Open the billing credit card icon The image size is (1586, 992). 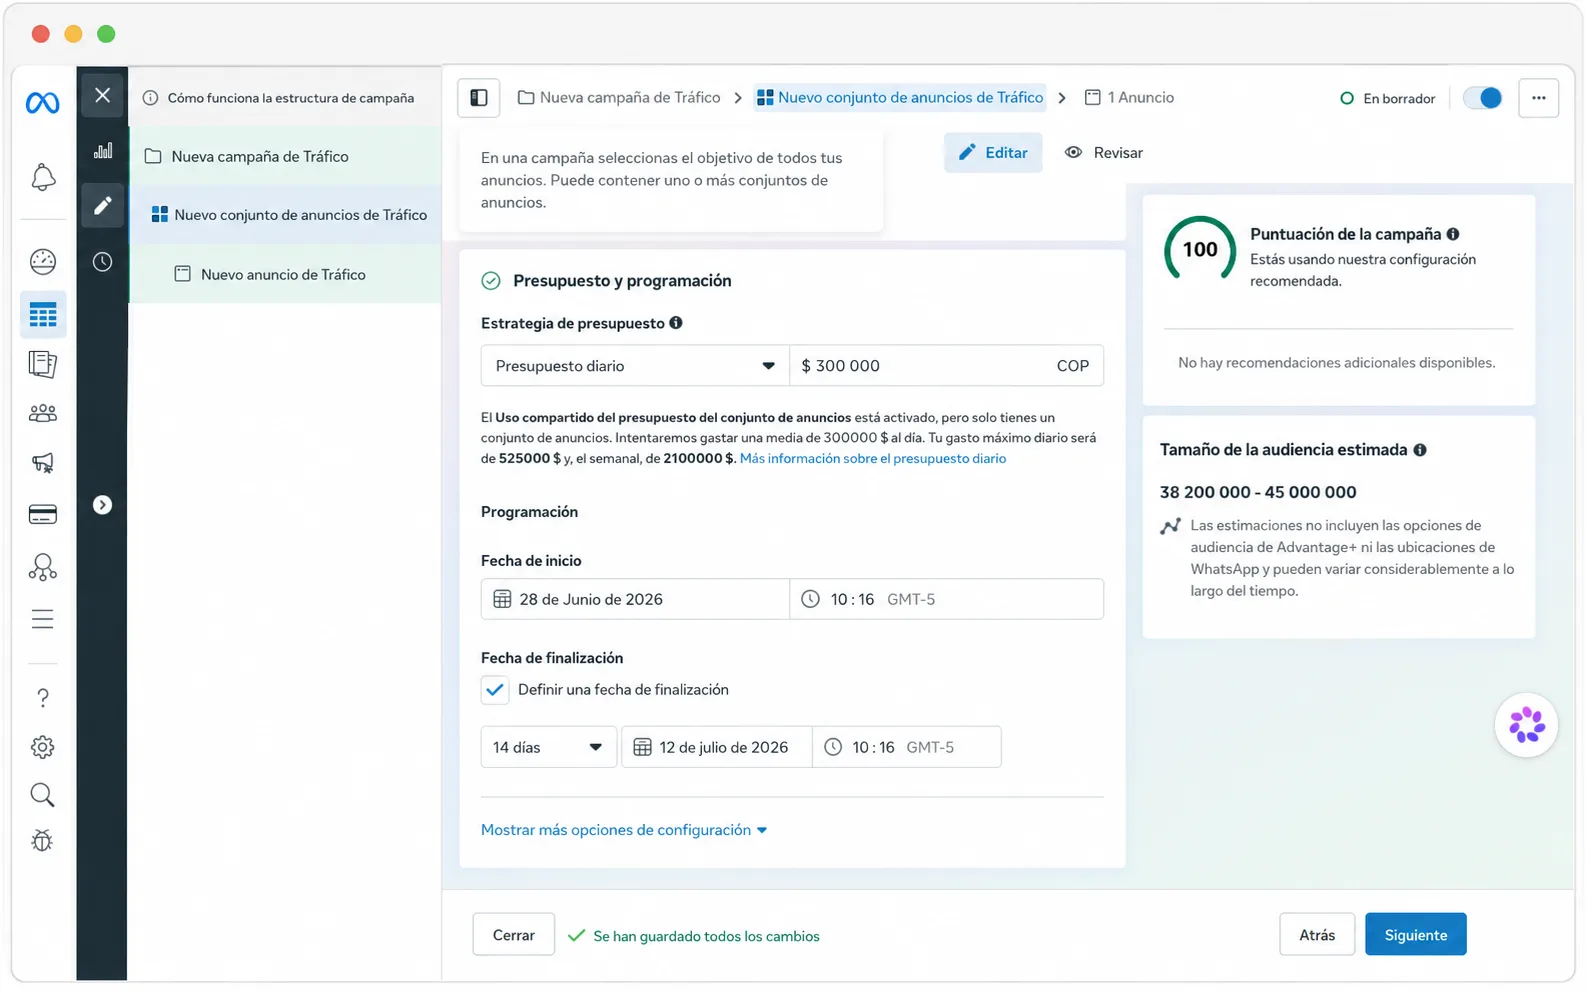tap(43, 515)
